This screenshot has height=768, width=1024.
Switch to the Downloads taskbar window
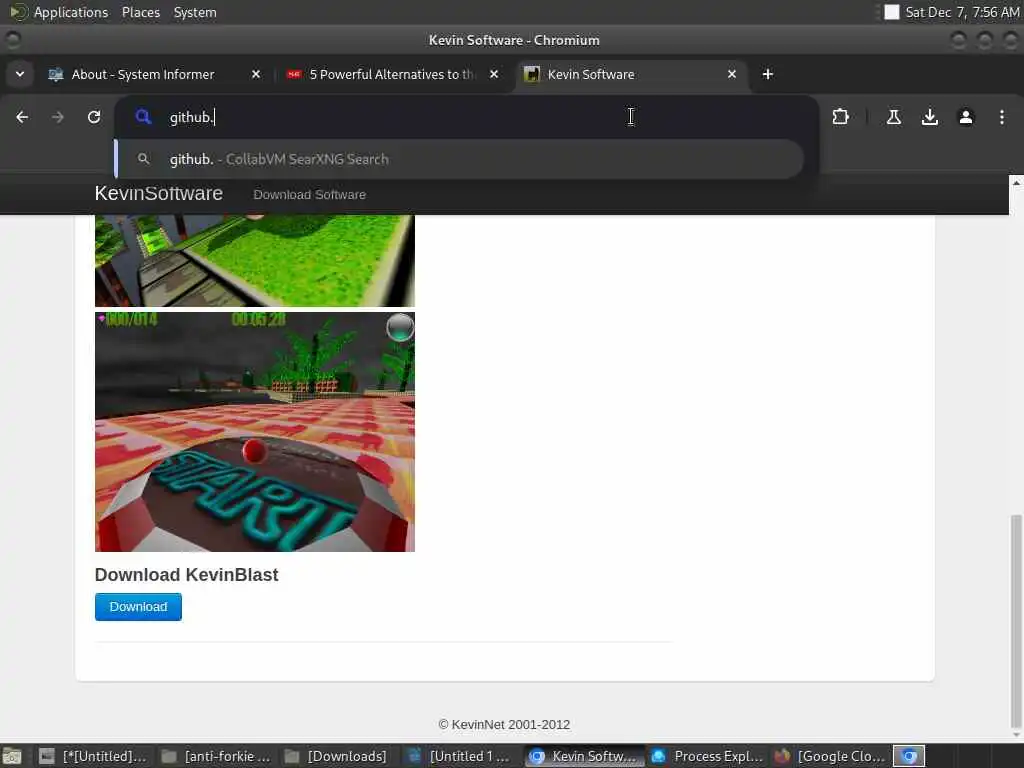[x=338, y=756]
